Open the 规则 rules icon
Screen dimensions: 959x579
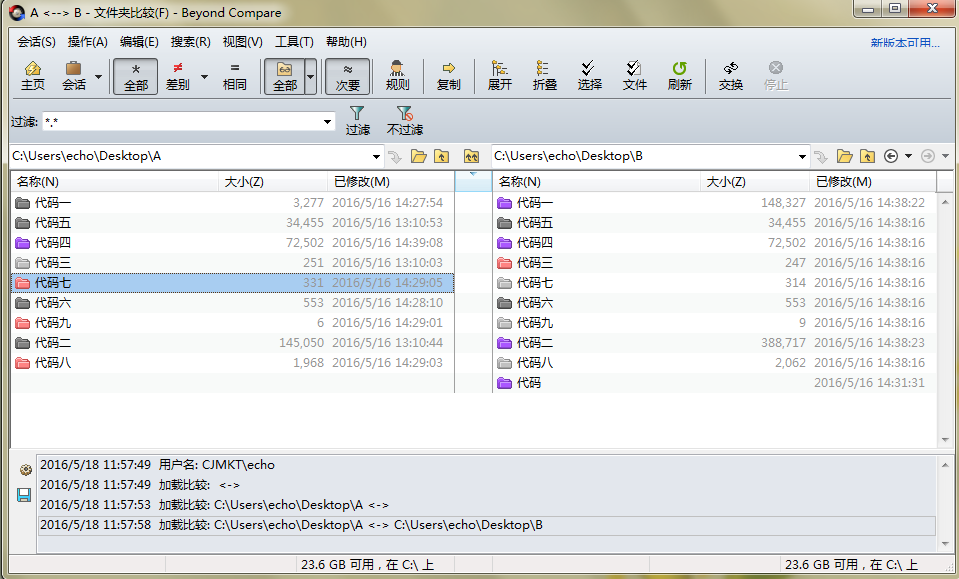(398, 76)
